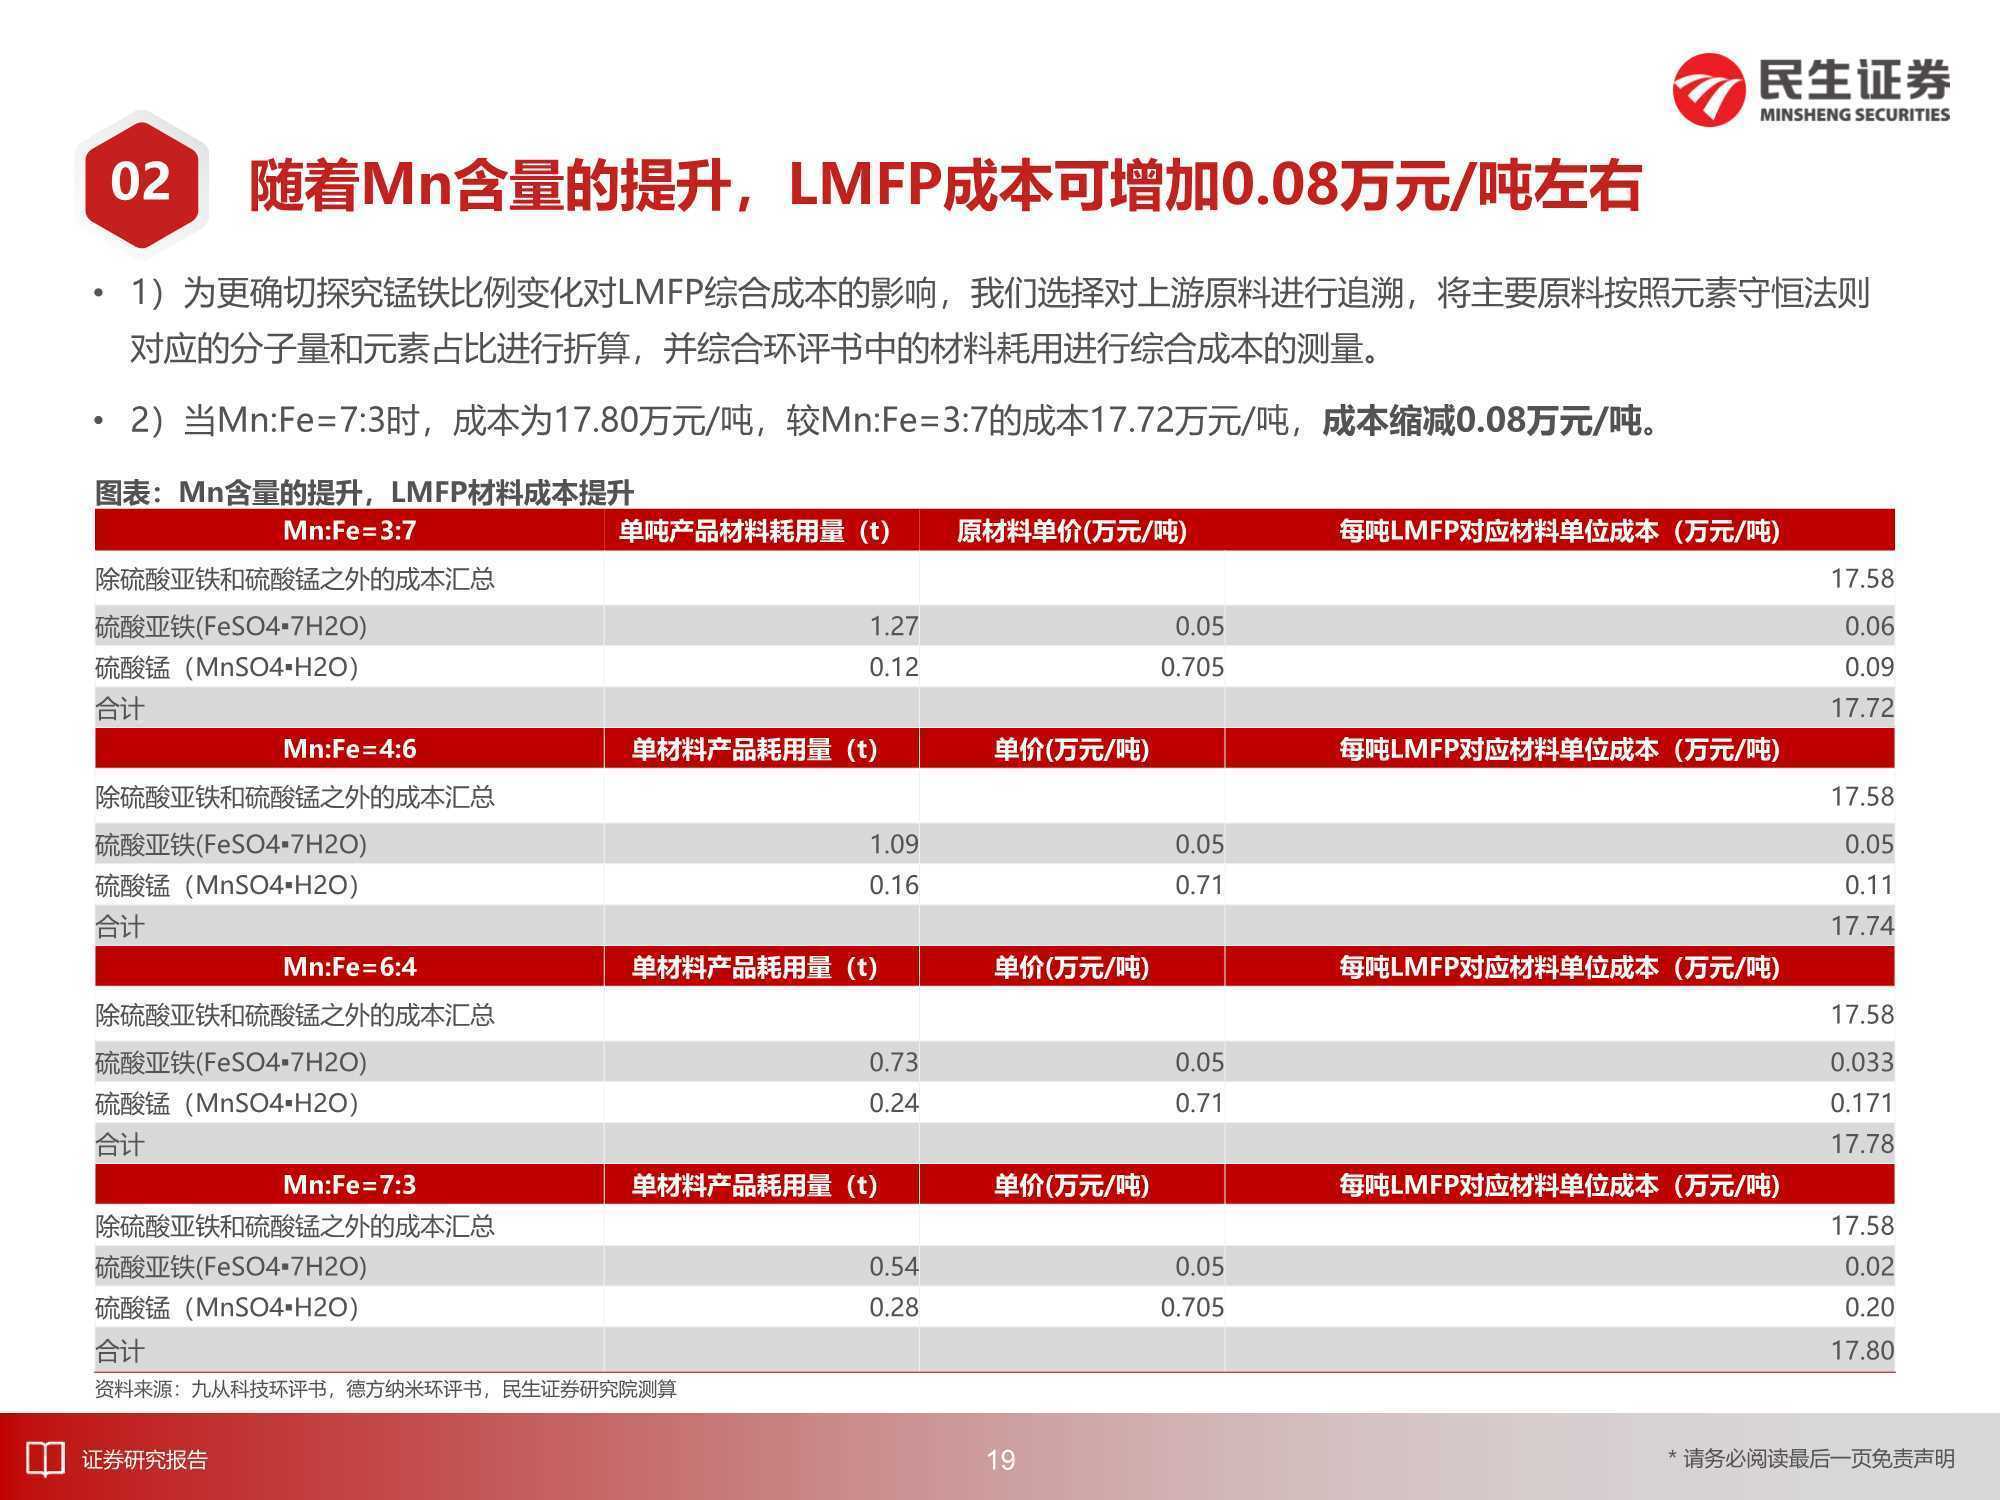The image size is (2000, 1500).
Task: Click chart caption 图表：Mn含量的提升，LMFP材料成本提升
Action: (x=365, y=492)
